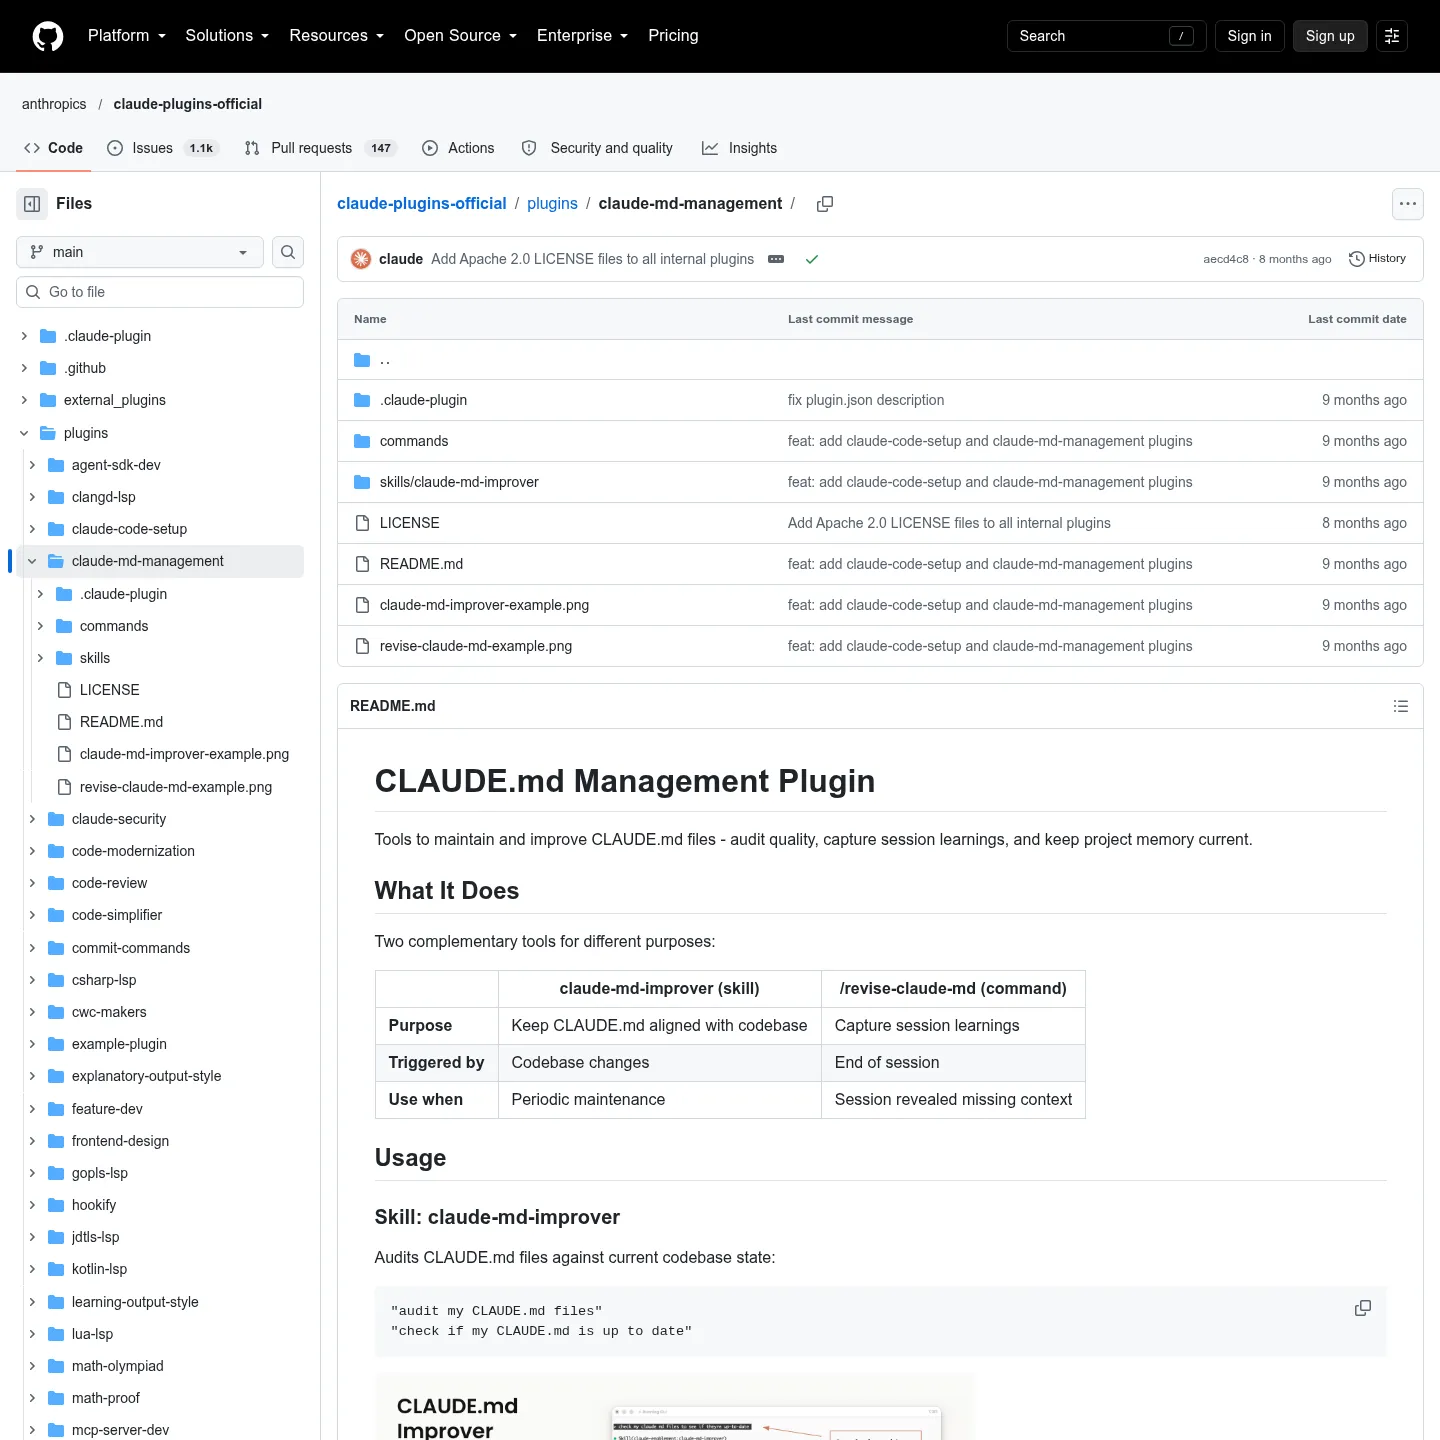Click the Sign in button
1440x1440 pixels.
(x=1250, y=36)
